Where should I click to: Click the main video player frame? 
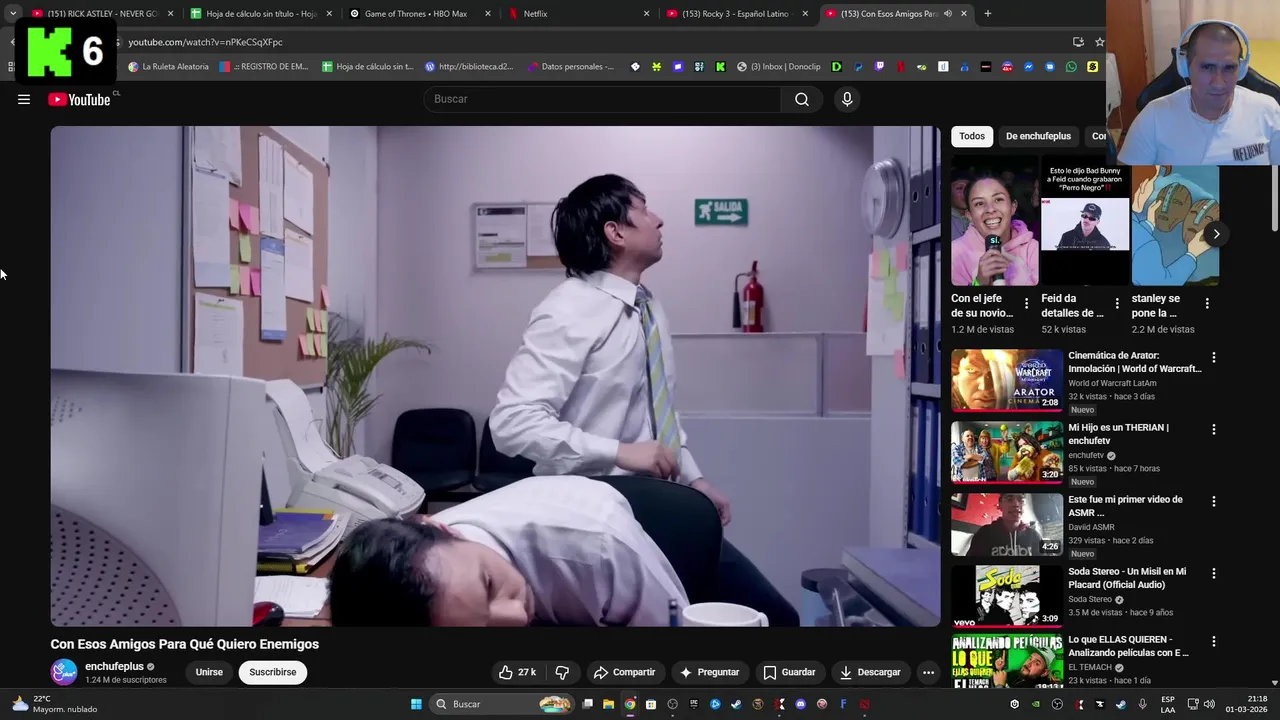(x=495, y=376)
